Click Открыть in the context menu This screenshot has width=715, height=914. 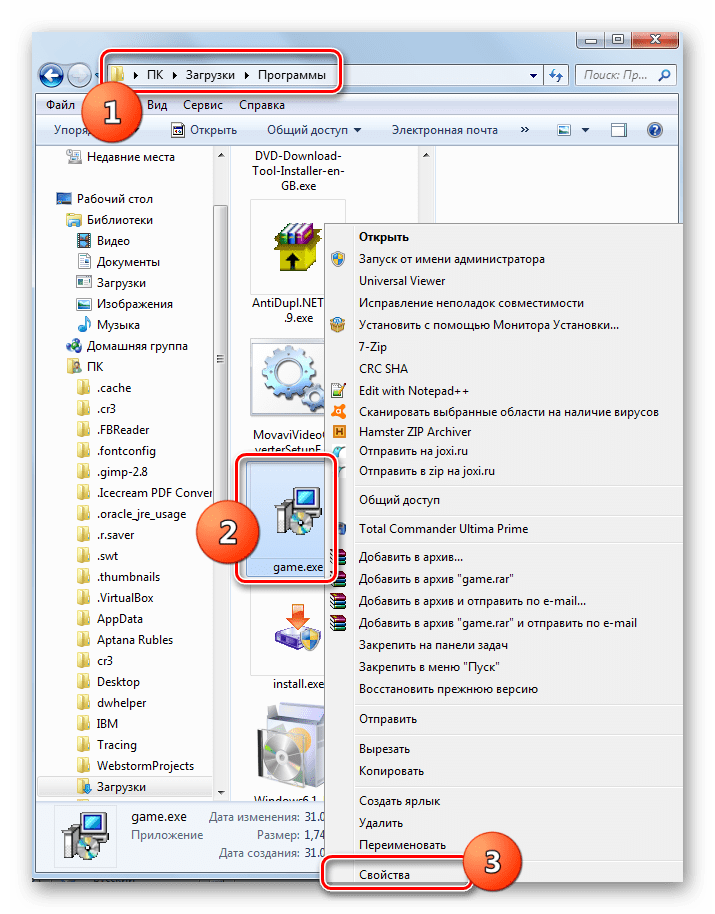pos(383,237)
